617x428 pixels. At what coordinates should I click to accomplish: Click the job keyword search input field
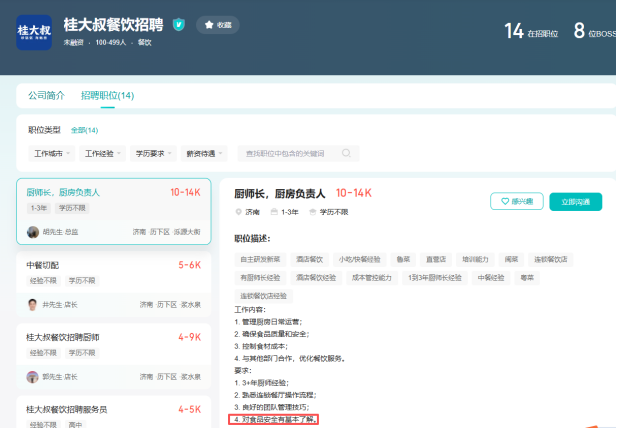[x=298, y=153]
